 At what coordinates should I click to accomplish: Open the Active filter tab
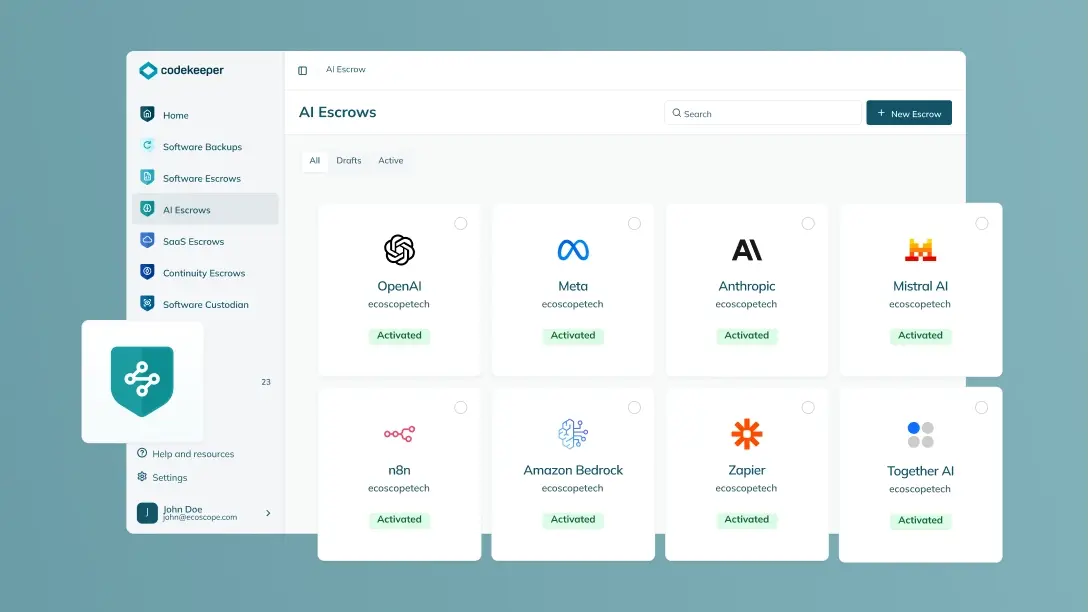(391, 160)
